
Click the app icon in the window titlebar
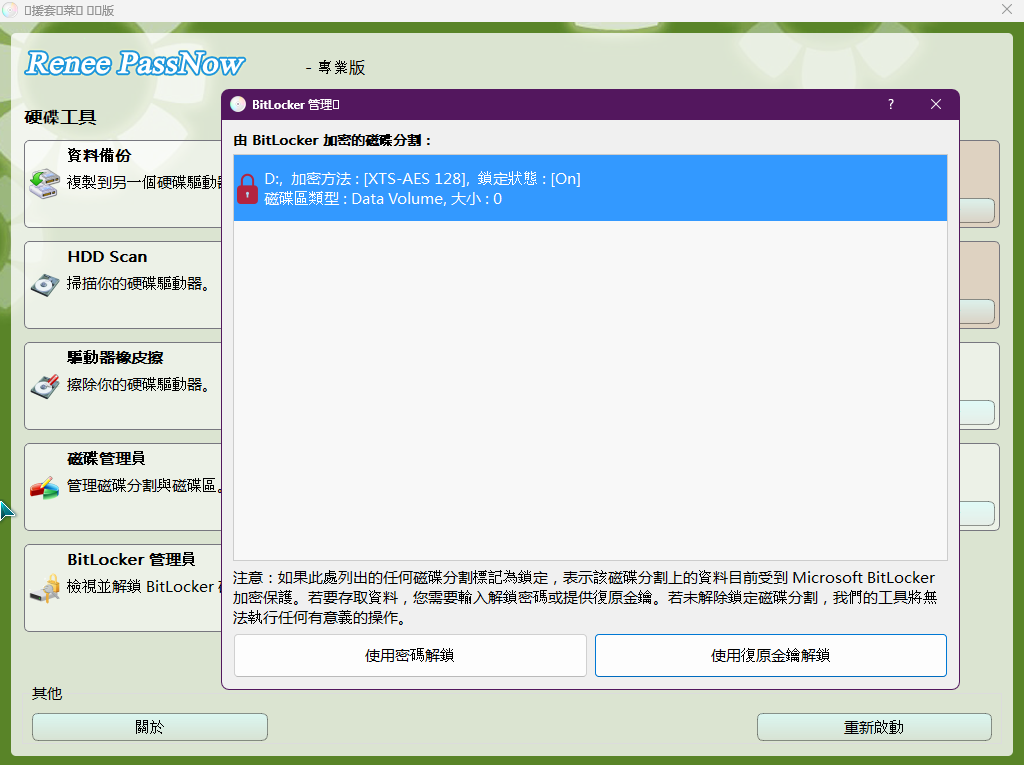coord(12,10)
